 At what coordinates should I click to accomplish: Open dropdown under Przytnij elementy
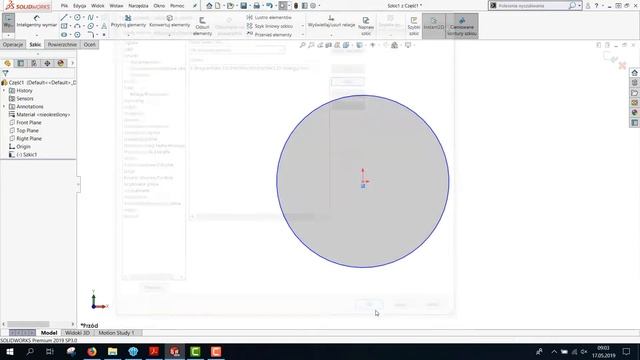tap(128, 35)
